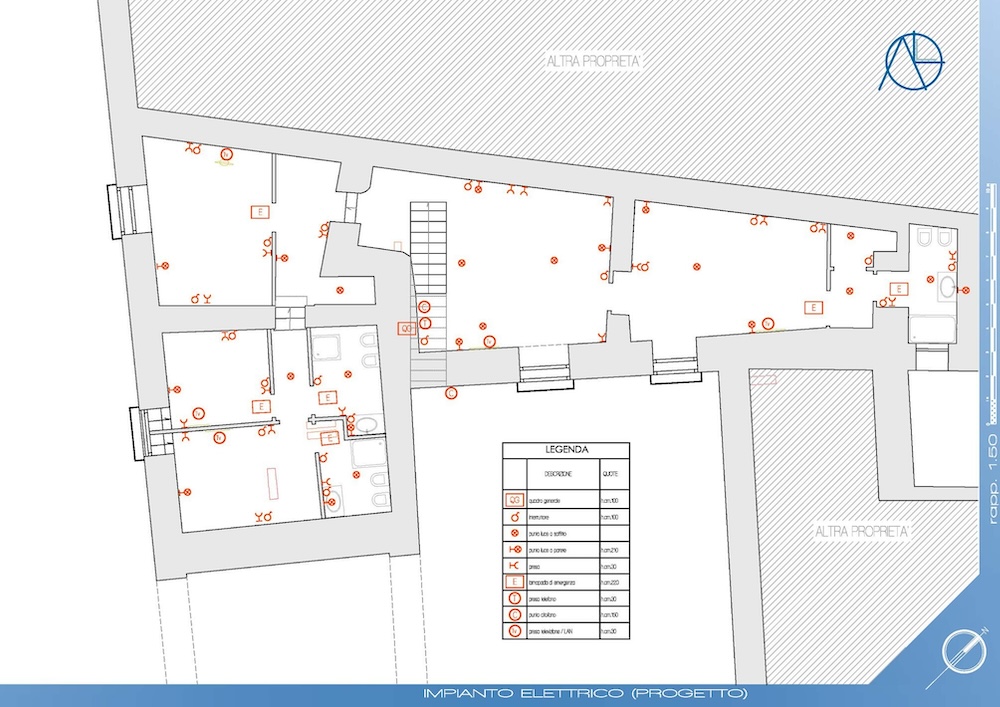Click the punto luce a parete legend symbol
This screenshot has width=1000, height=707.
pos(516,551)
